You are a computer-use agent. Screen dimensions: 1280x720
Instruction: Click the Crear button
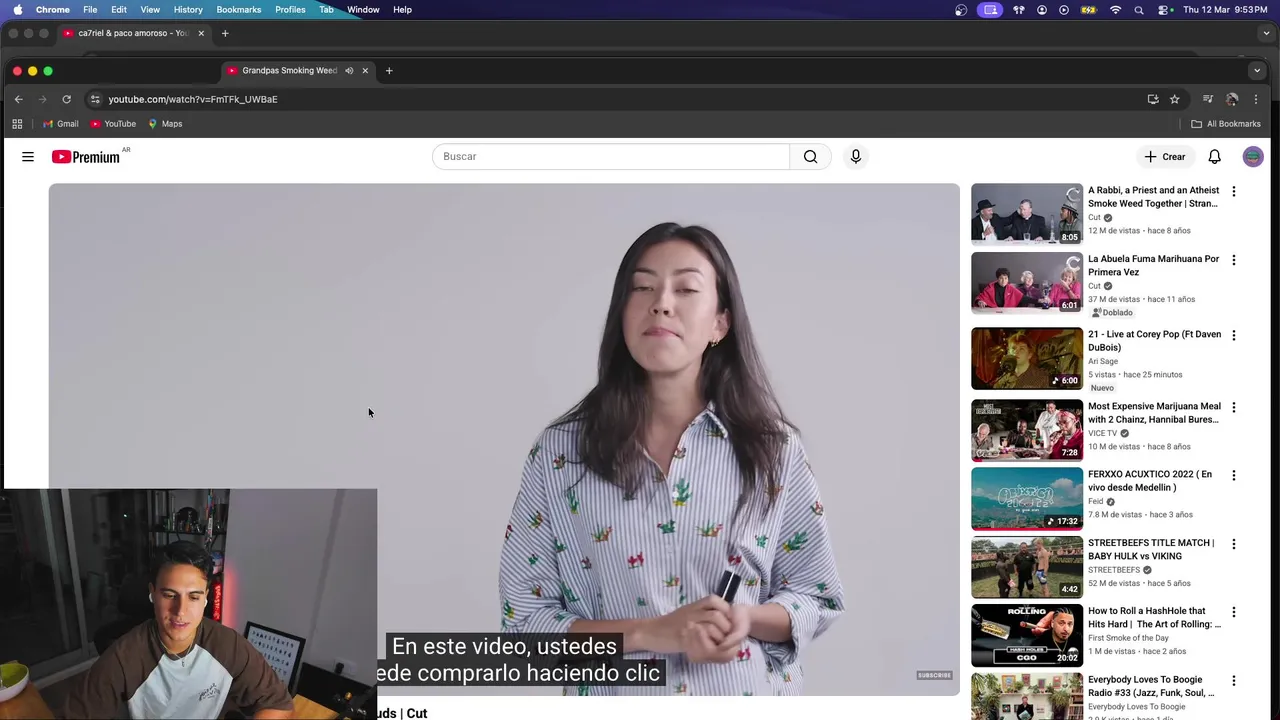pos(1165,157)
